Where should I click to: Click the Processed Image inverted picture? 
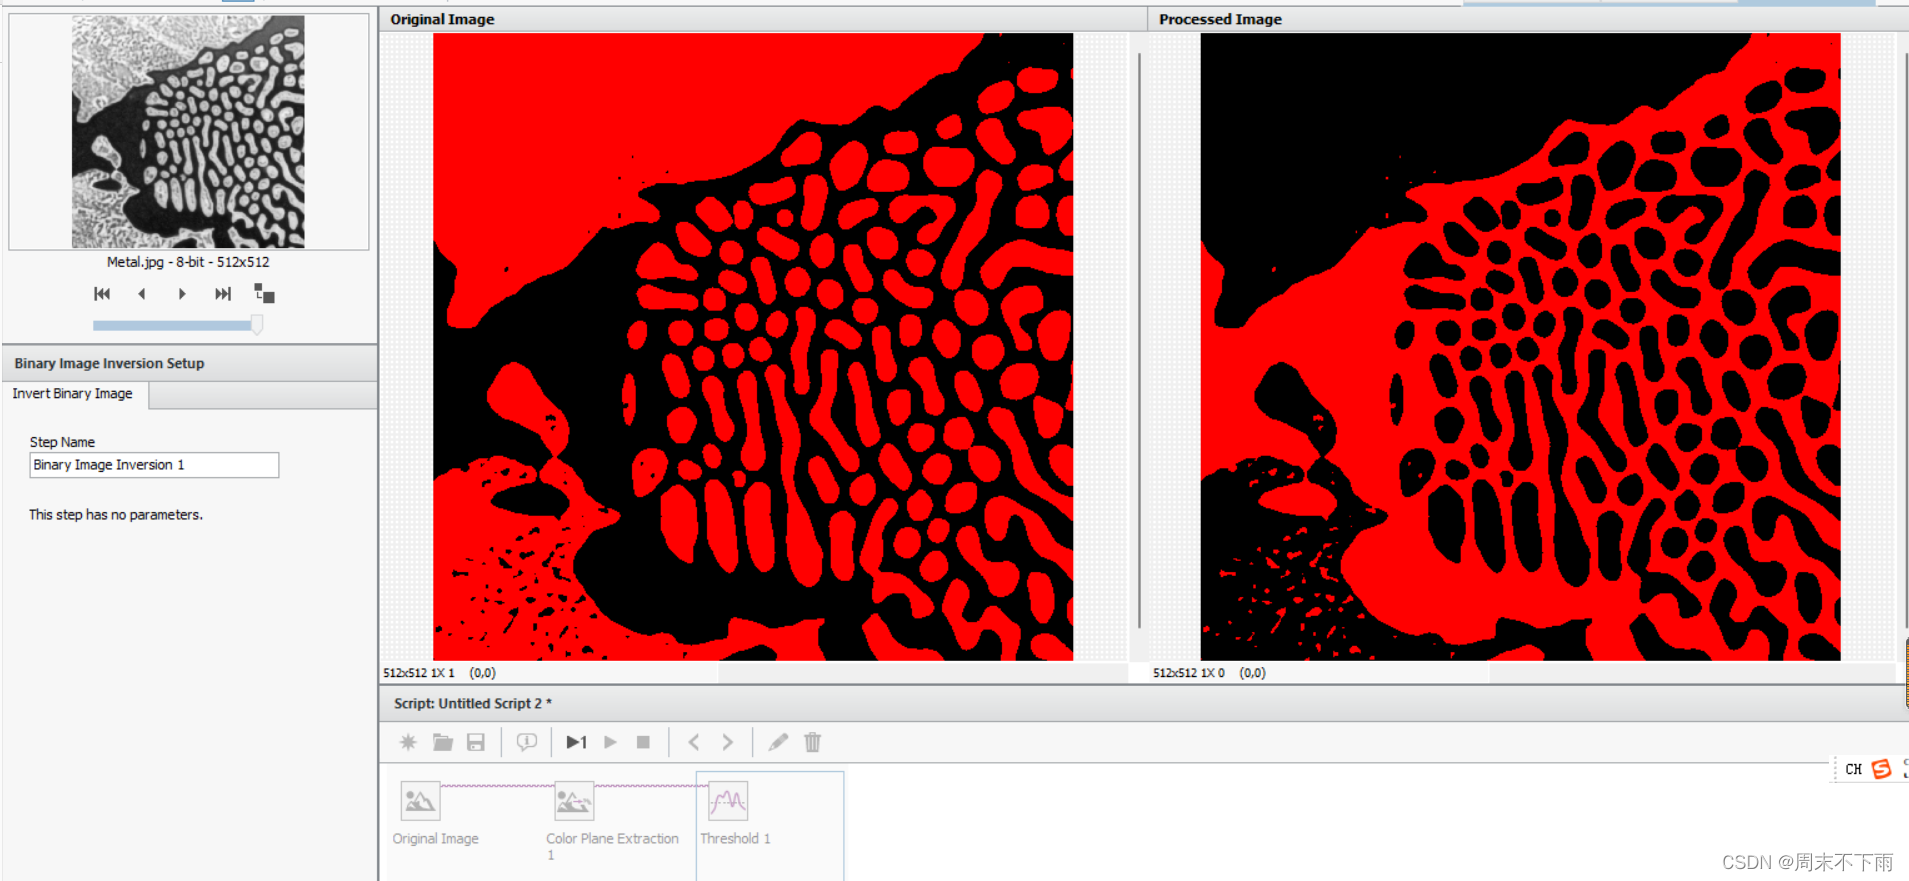[x=1520, y=347]
